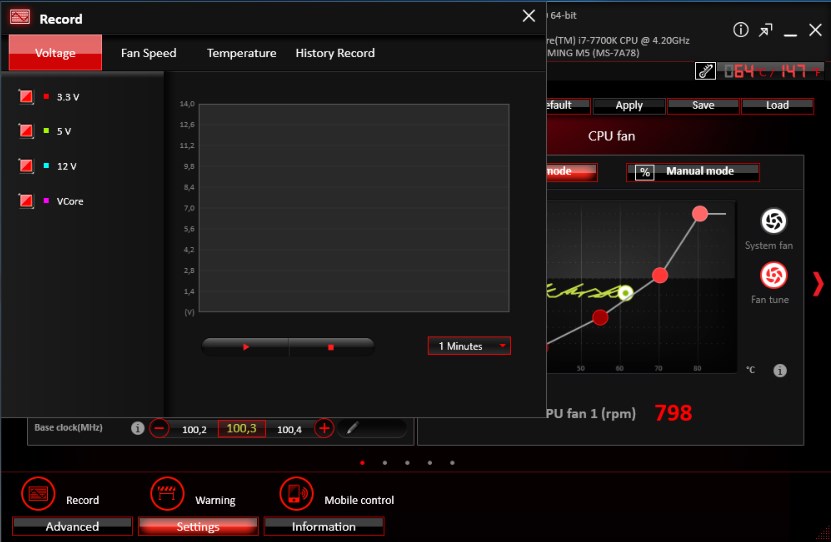Click the dark red lower fan curve point
The image size is (831, 542).
(x=600, y=317)
